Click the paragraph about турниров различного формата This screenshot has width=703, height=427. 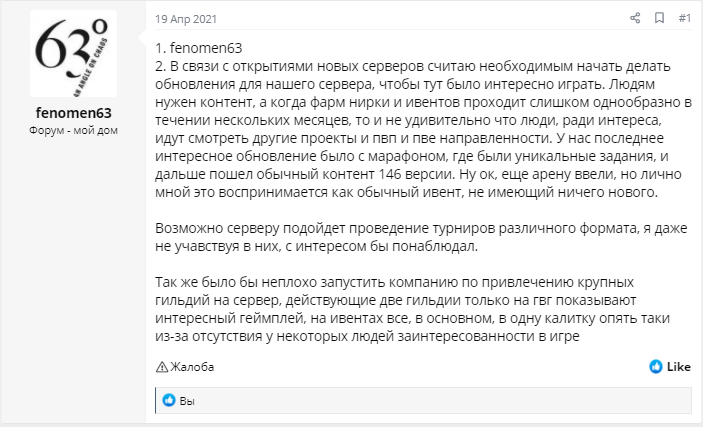(422, 236)
